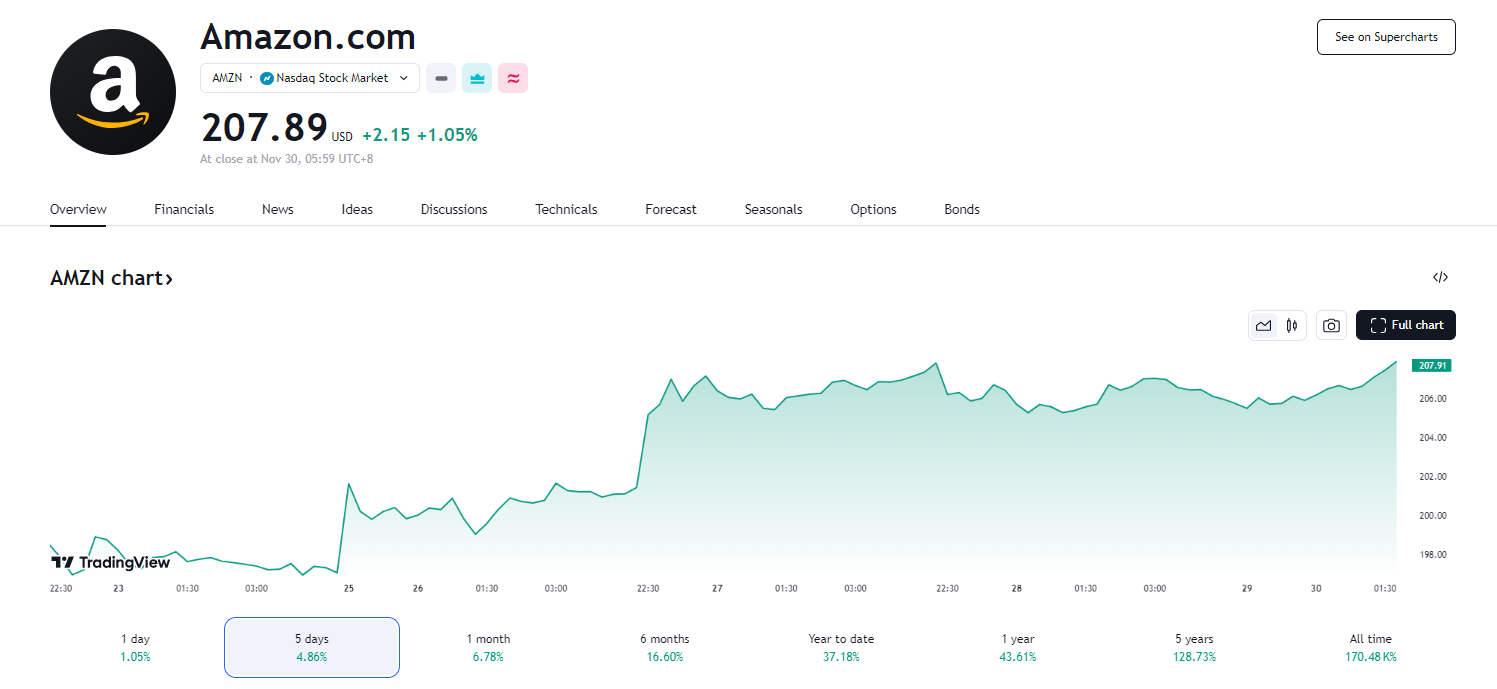The width and height of the screenshot is (1497, 689).
Task: Select the 5 days time range
Action: [312, 647]
